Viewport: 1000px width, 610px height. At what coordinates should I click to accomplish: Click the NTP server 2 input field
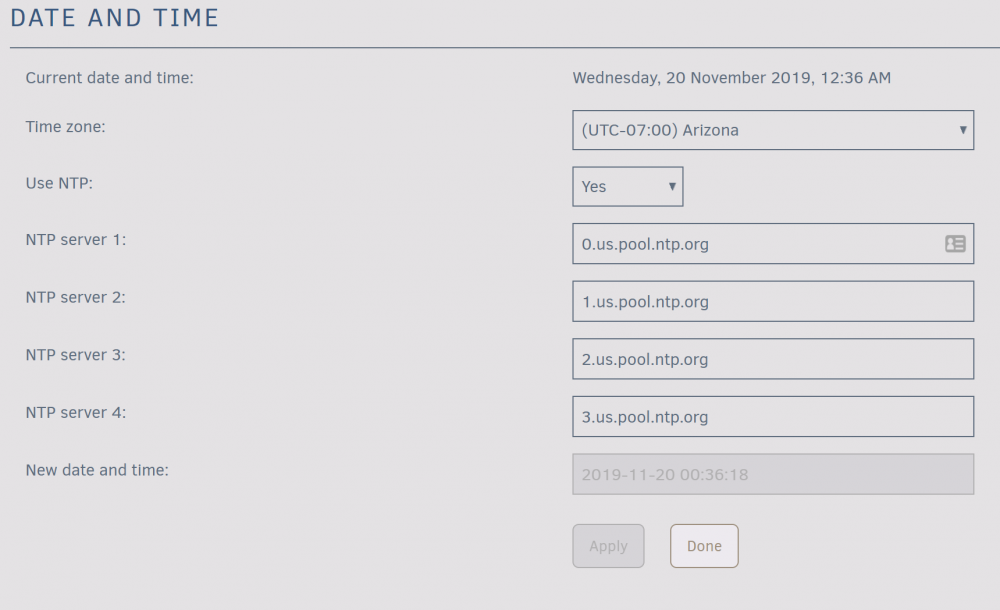click(773, 301)
